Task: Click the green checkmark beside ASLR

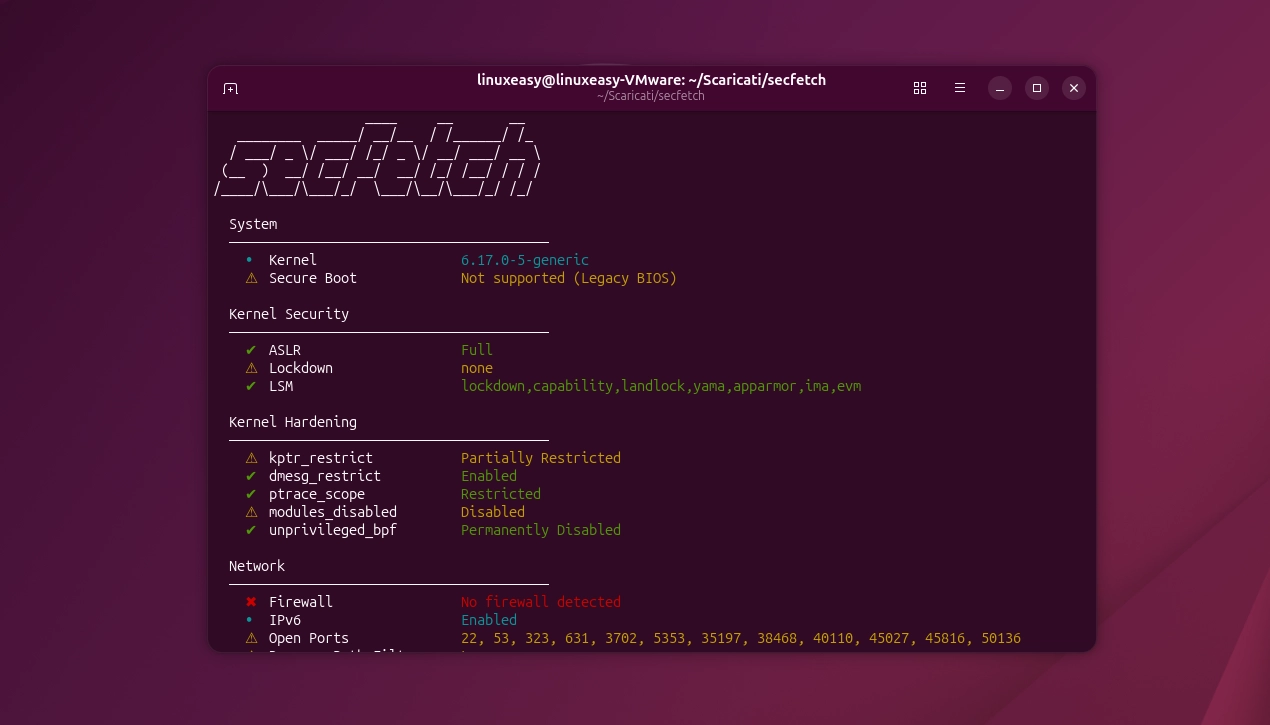Action: [x=251, y=350]
